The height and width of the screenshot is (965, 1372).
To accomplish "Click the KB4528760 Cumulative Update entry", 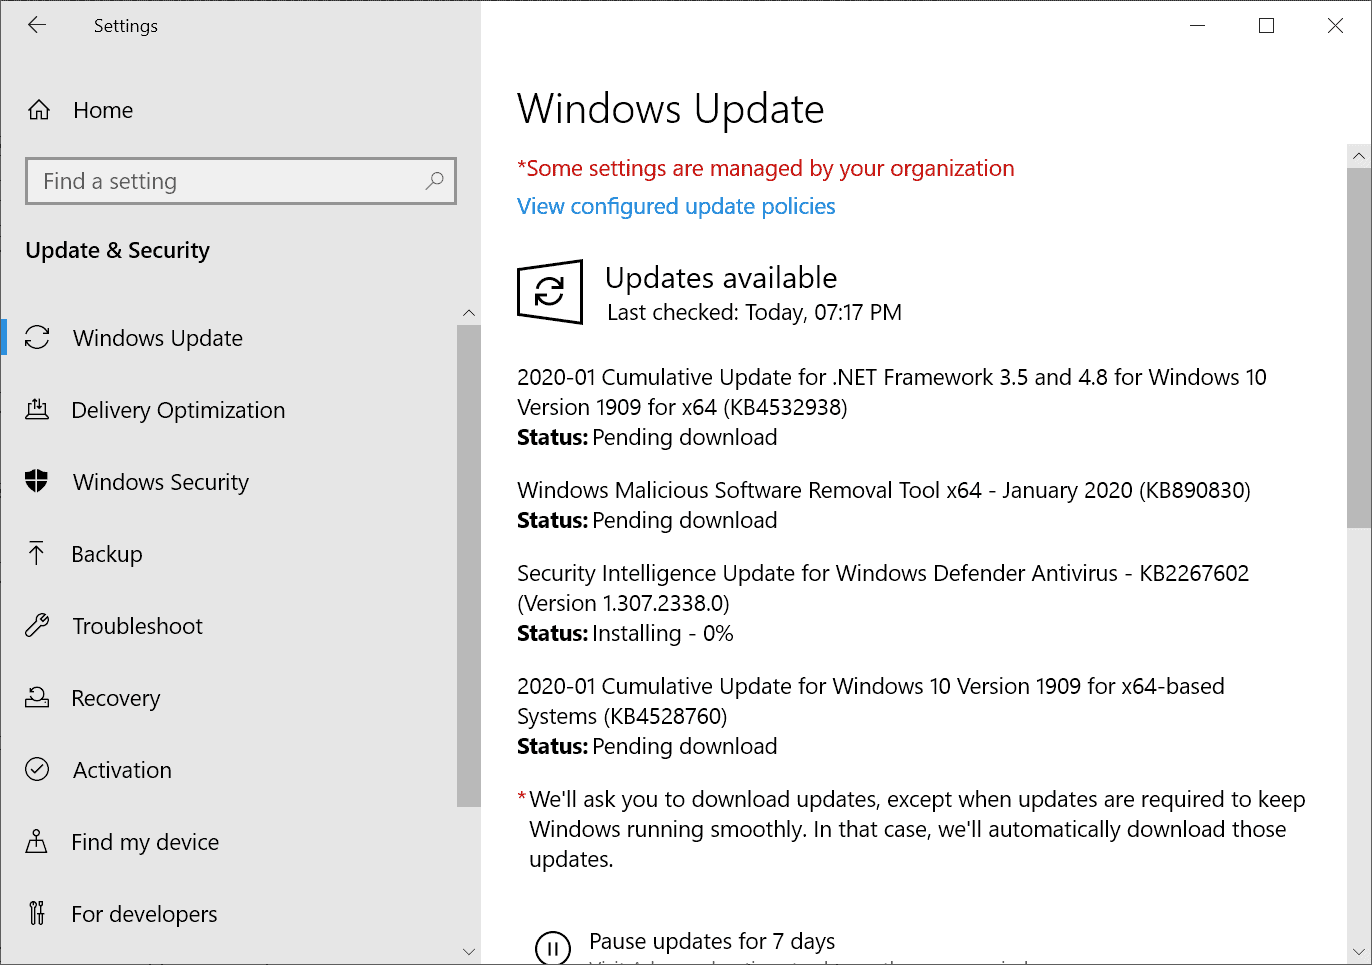I will point(871,701).
